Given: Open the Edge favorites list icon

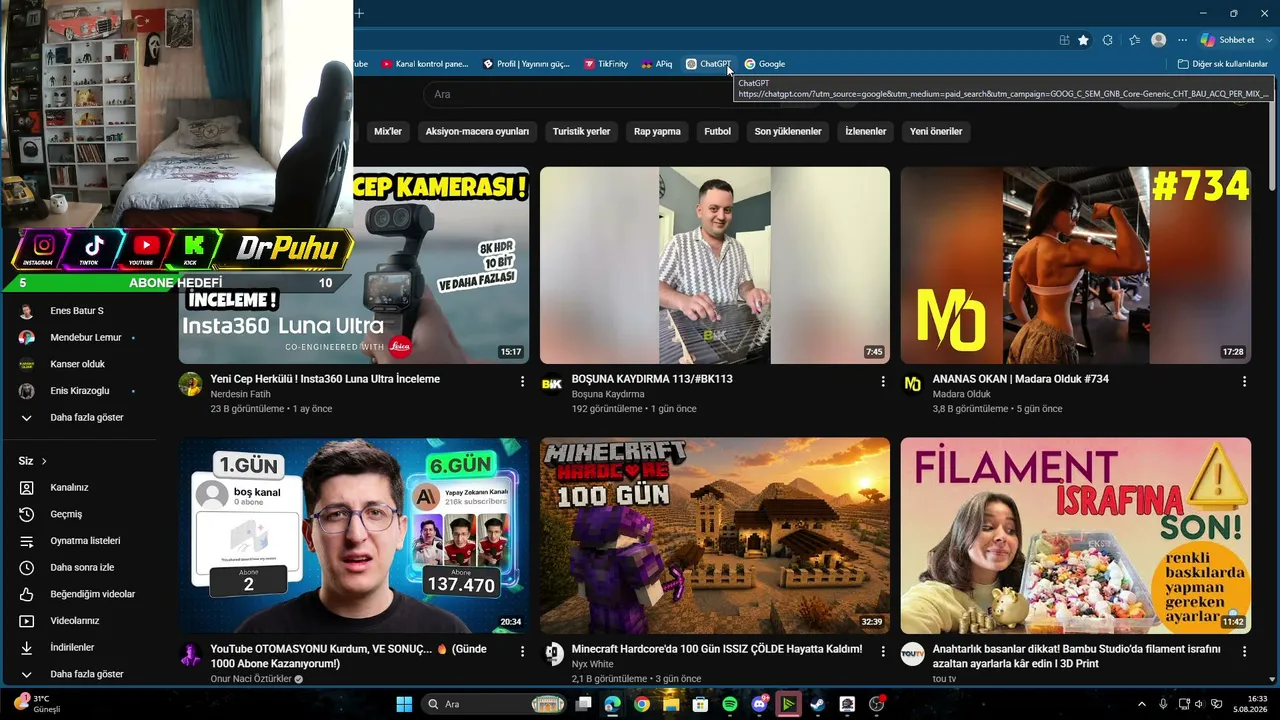Looking at the screenshot, I should point(1134,40).
